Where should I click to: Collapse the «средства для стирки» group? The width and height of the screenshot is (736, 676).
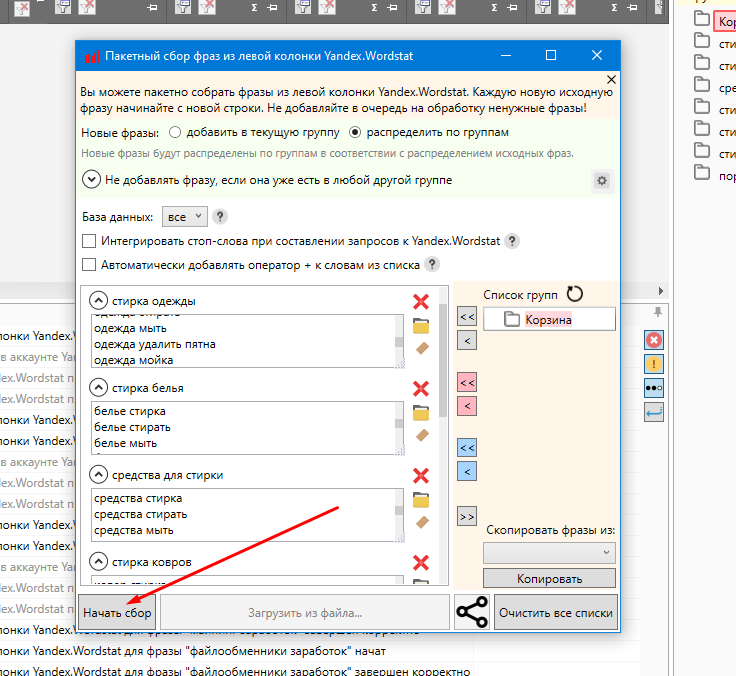pos(98,475)
